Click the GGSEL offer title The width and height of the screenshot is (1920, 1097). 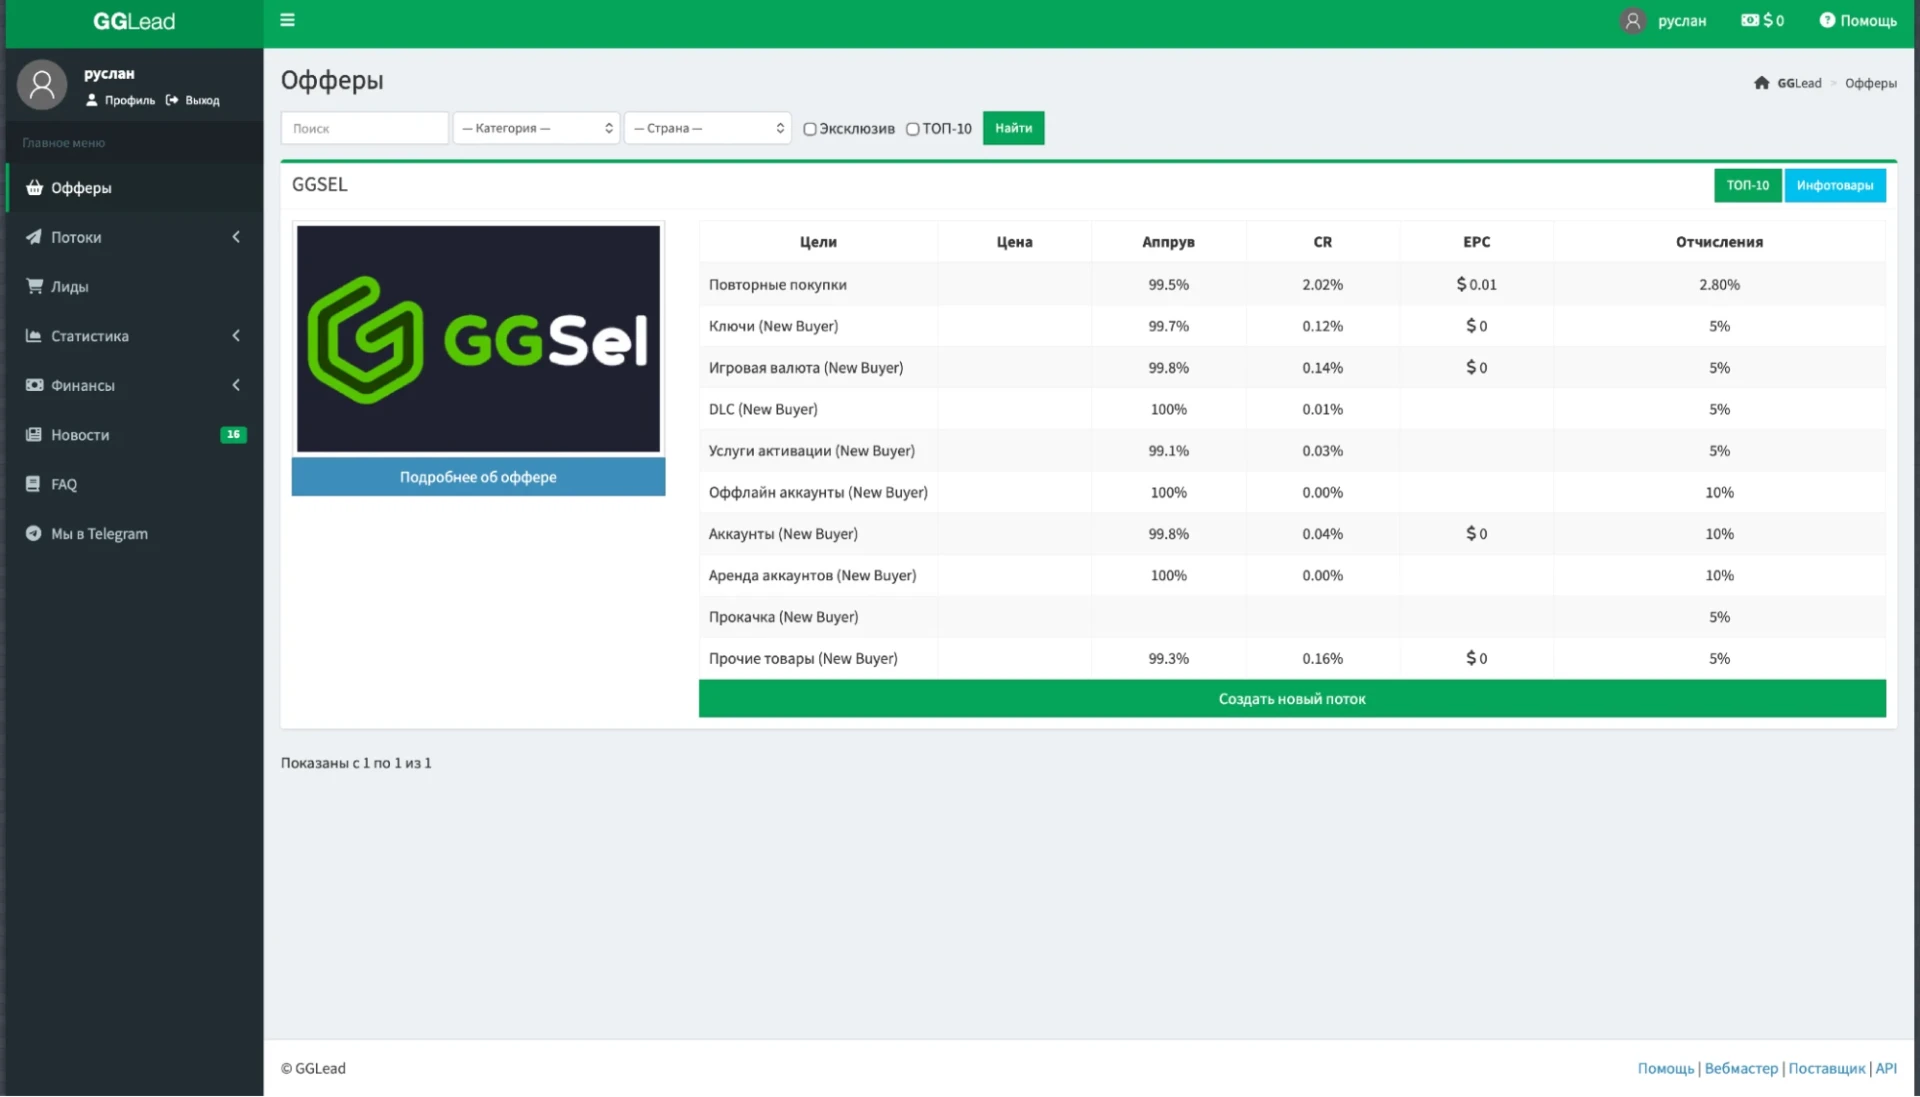[x=320, y=184]
